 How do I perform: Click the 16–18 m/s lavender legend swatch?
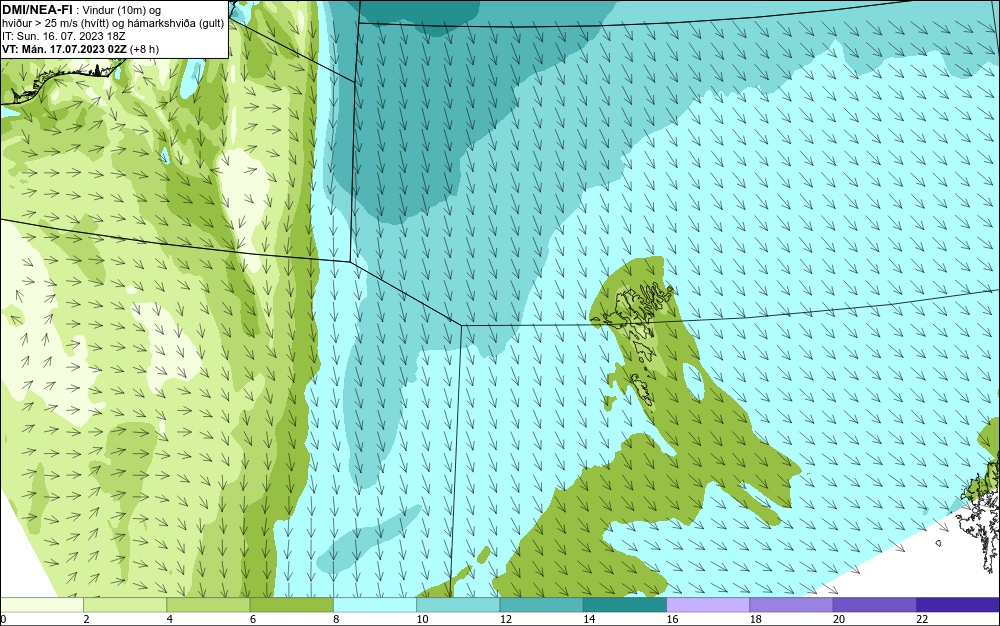[x=708, y=604]
